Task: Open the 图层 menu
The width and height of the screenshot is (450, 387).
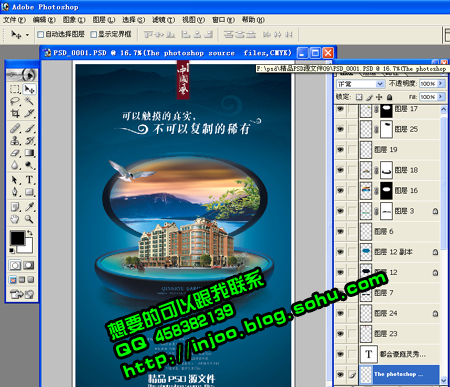Action: coord(103,20)
